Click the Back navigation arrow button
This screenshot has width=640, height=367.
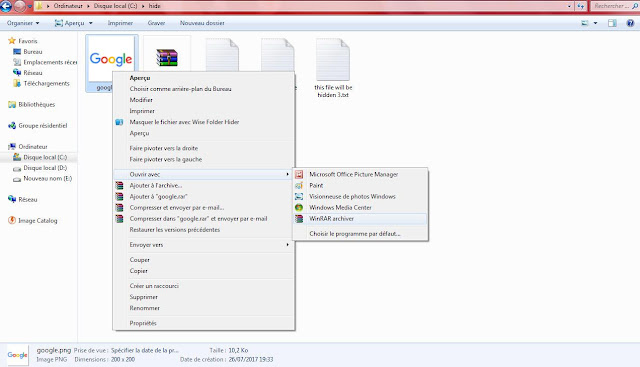click(6, 6)
